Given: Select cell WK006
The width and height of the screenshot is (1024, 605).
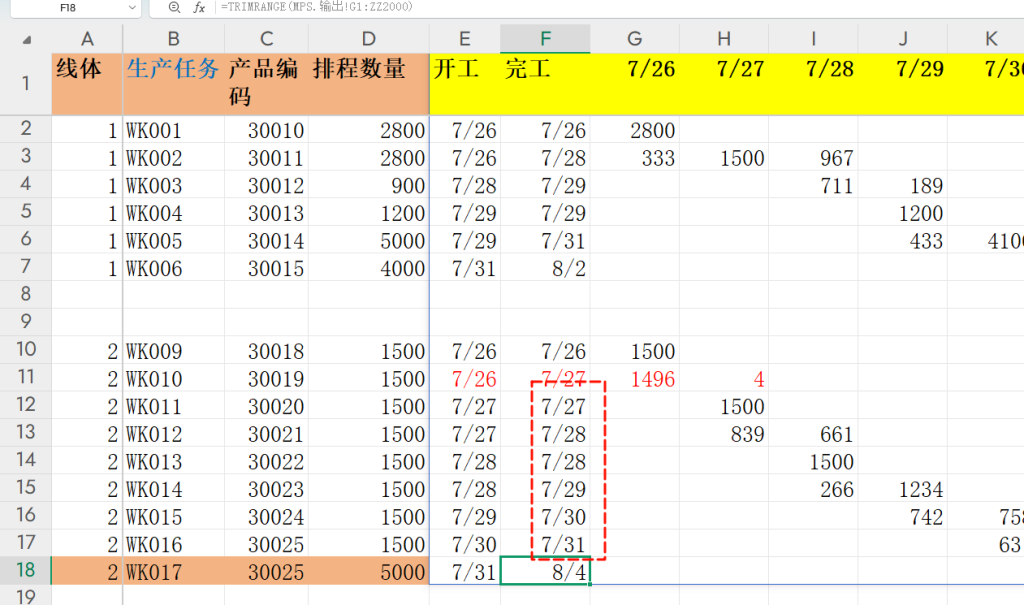Looking at the screenshot, I should [173, 268].
